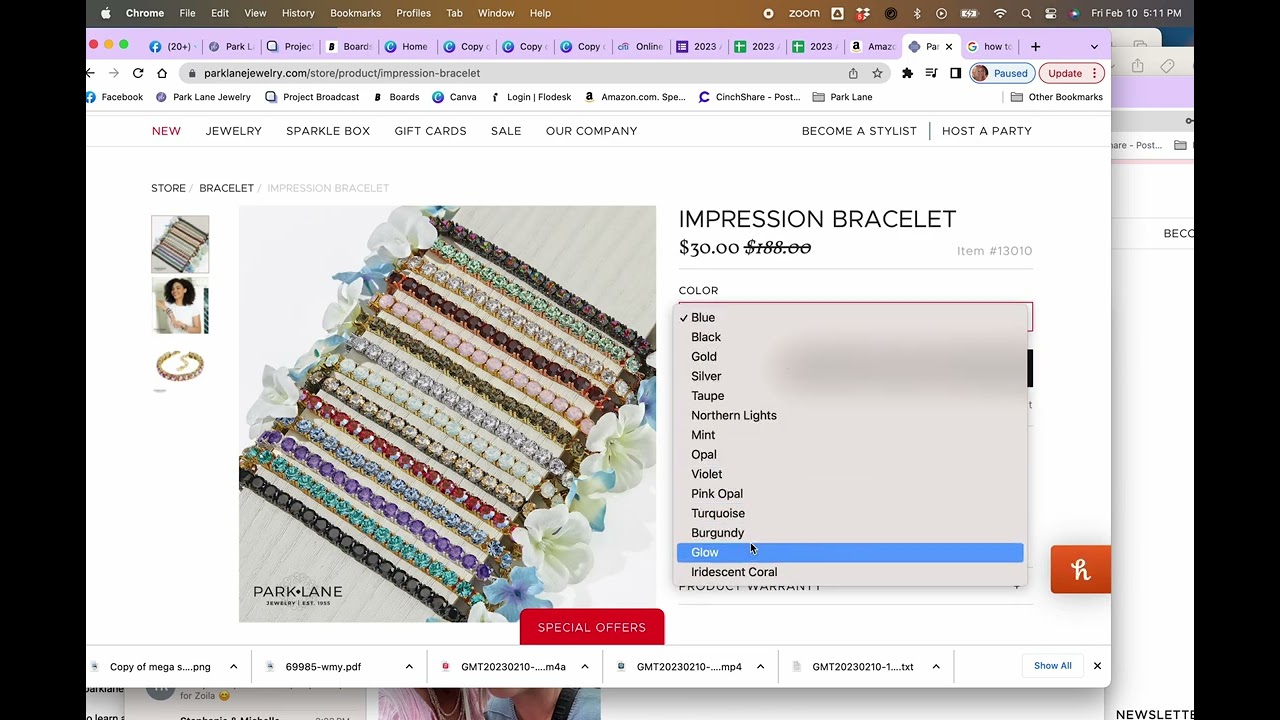The image size is (1280, 720).
Task: Go to BRACELET breadcrumb
Action: [x=226, y=188]
